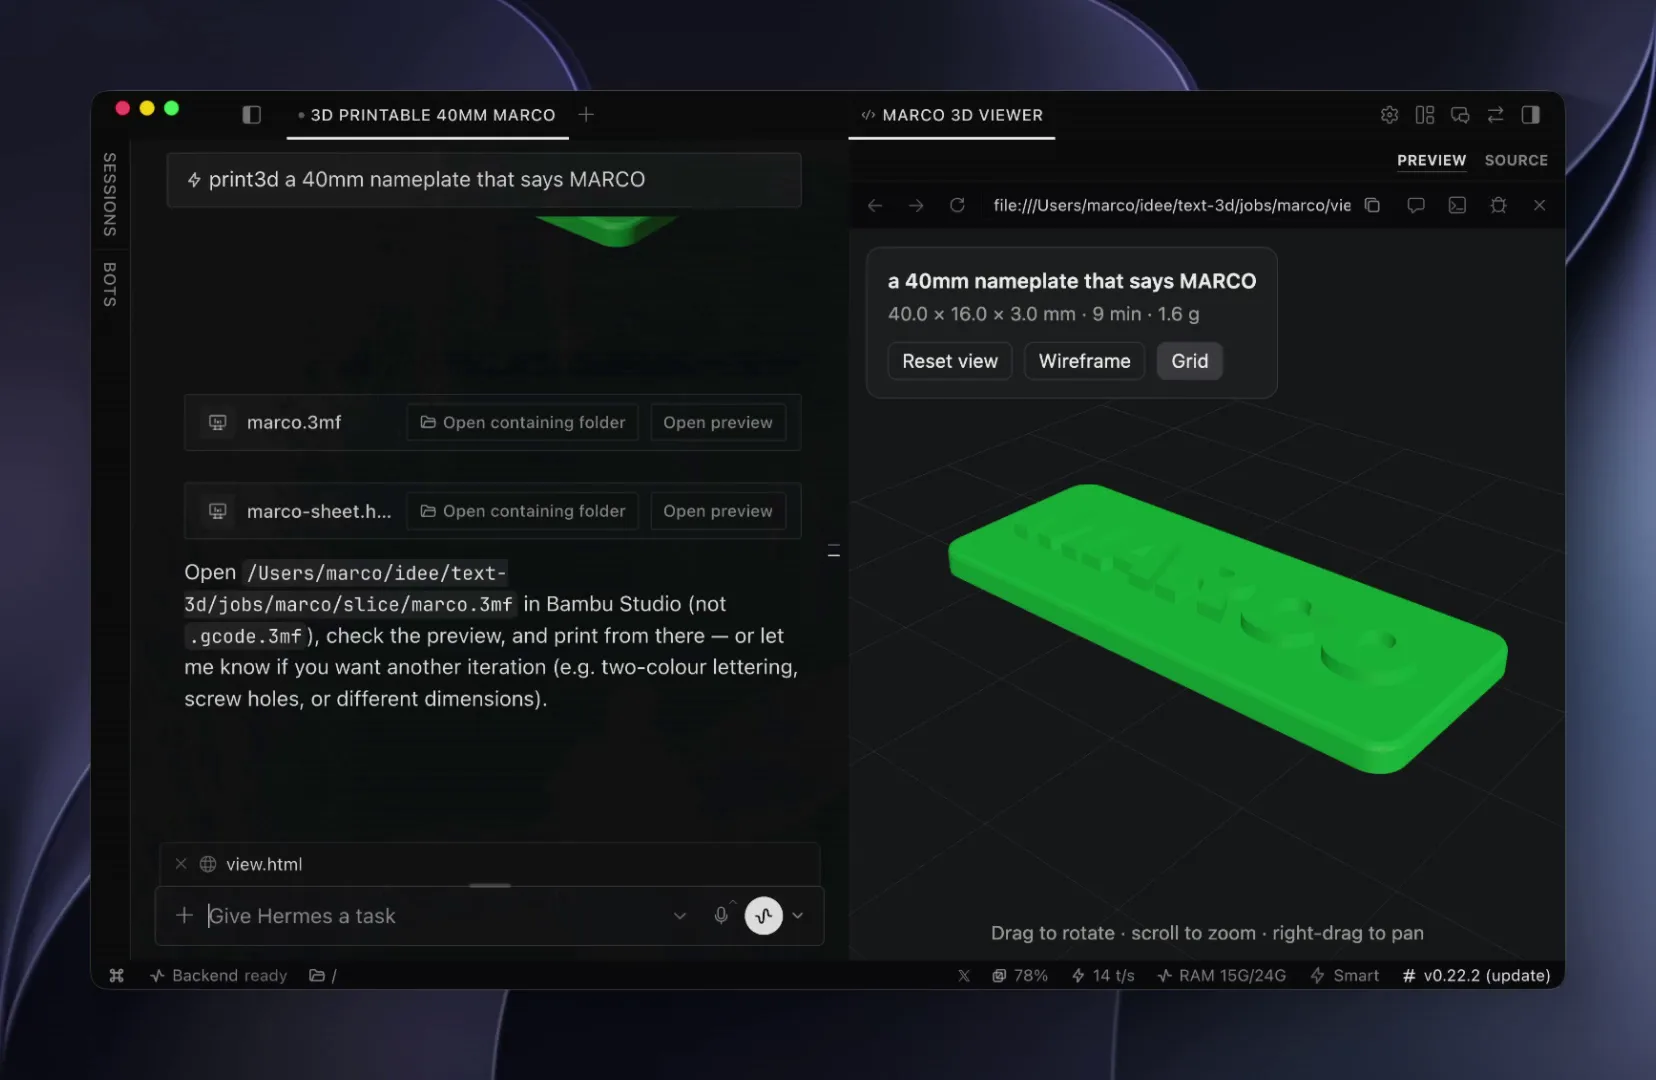Viewport: 1656px width, 1080px height.
Task: Open preview for marco.3mf
Action: (x=718, y=422)
